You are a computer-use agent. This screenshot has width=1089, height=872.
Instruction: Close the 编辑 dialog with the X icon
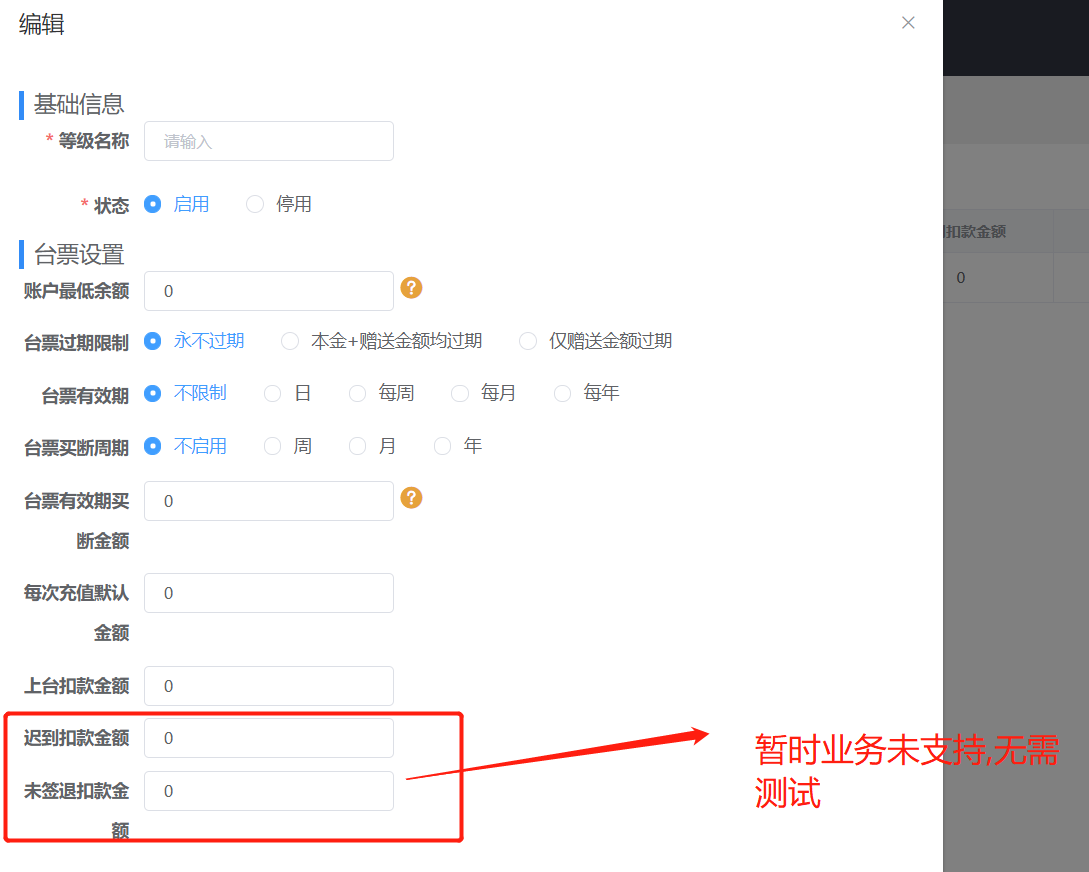pos(908,23)
